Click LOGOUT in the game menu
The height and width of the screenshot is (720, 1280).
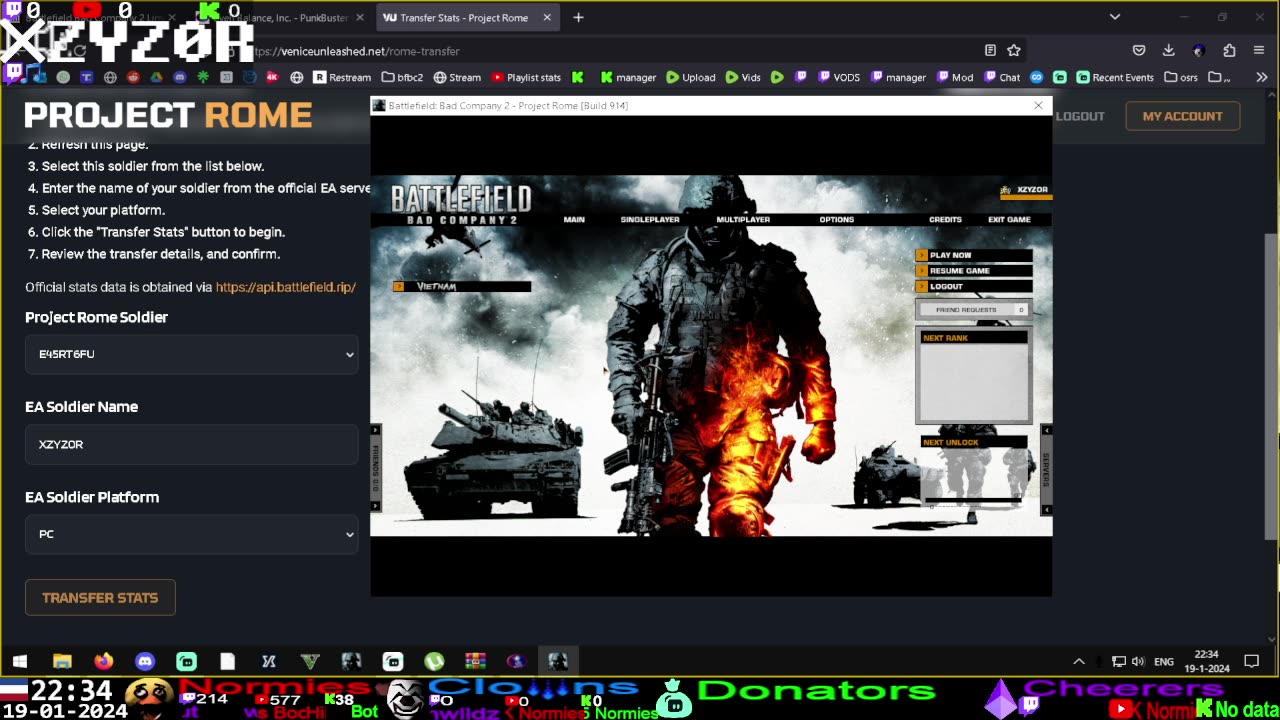point(974,286)
